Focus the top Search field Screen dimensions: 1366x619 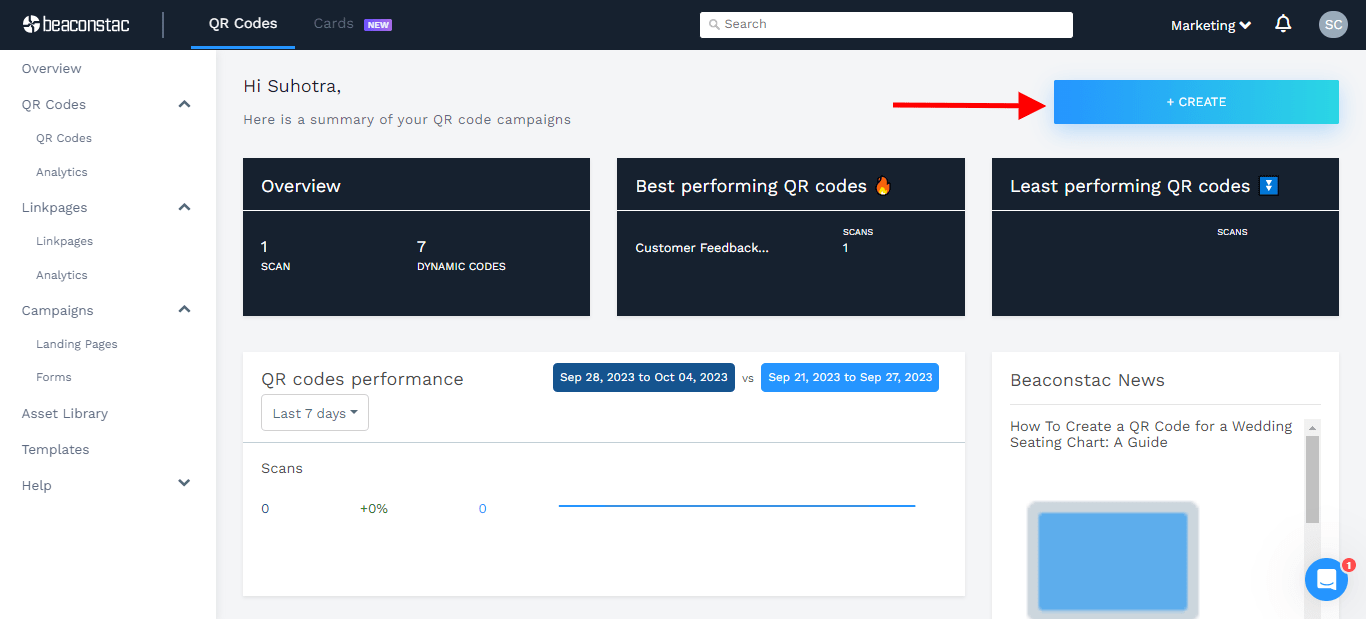[890, 25]
